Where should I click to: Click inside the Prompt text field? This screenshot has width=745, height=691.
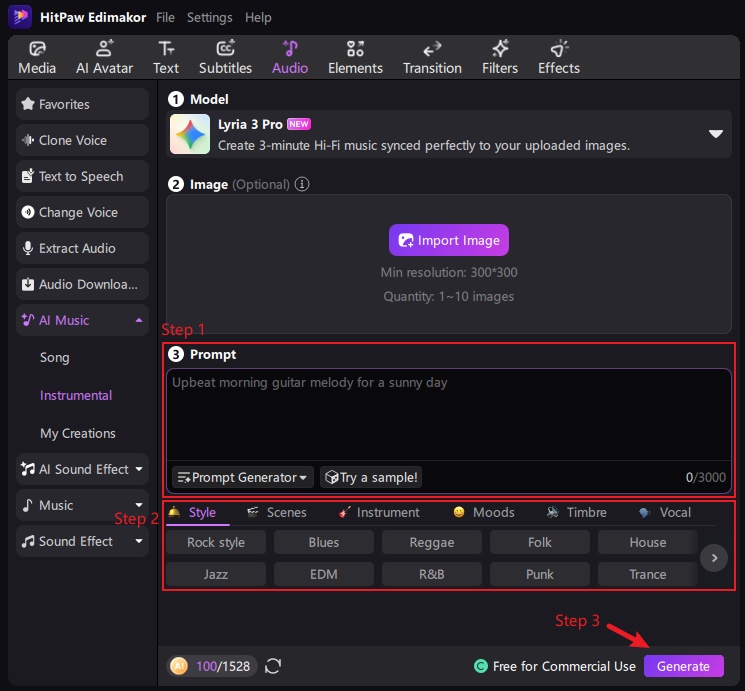(x=449, y=414)
